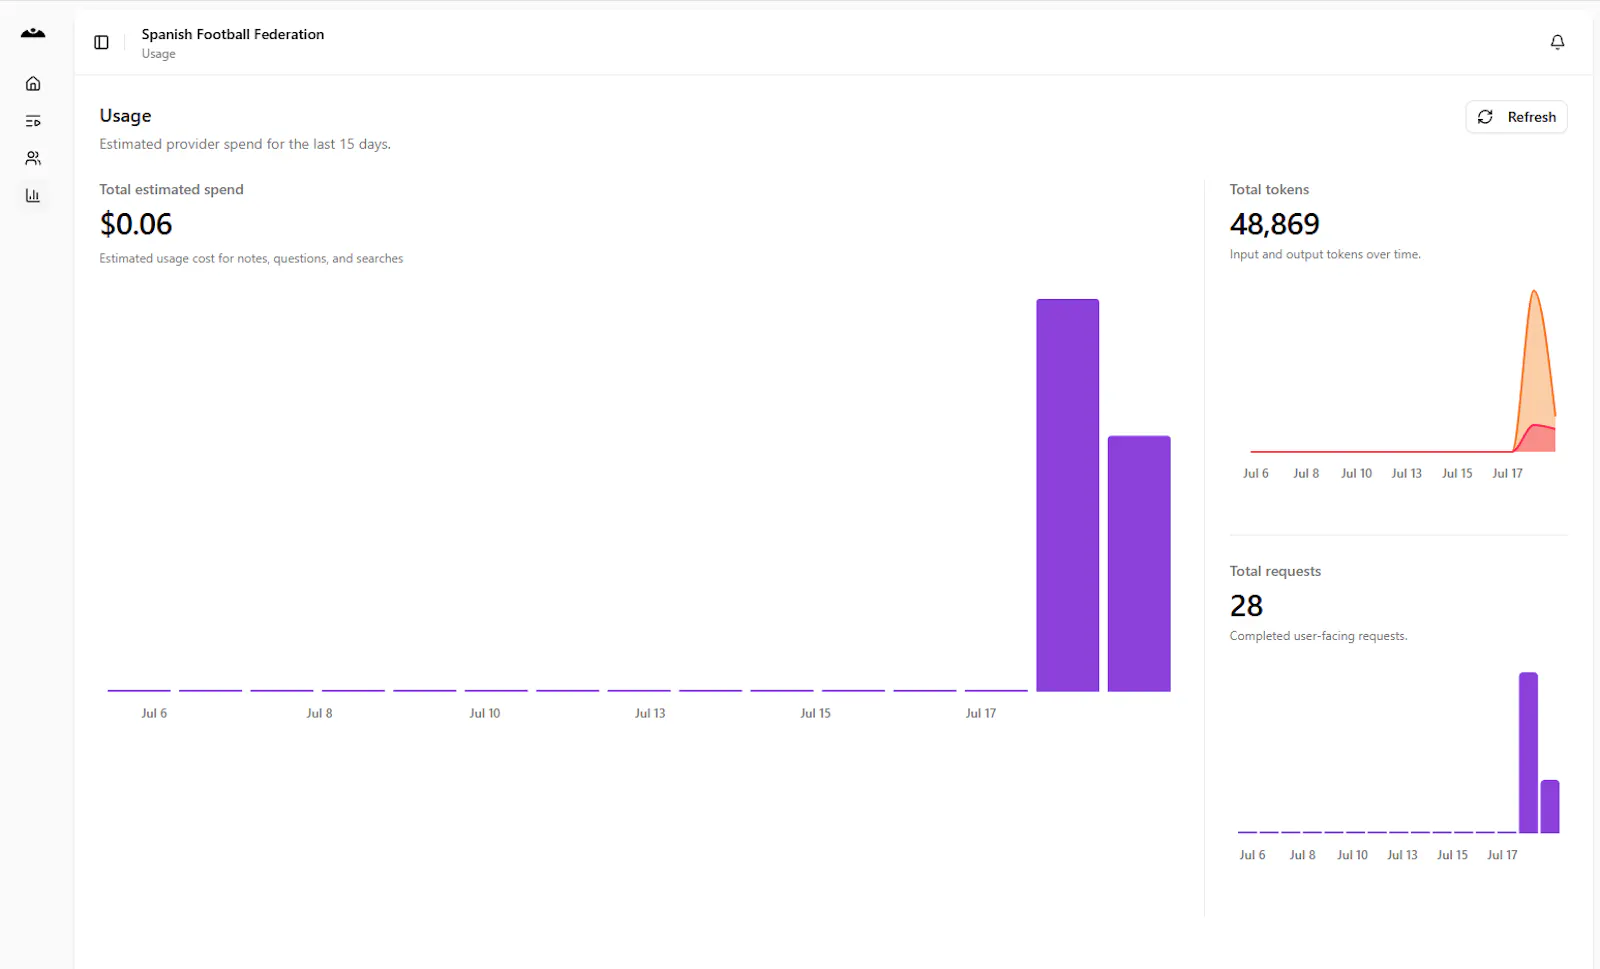This screenshot has height=969, width=1600.
Task: Click the Total requests label
Action: pyautogui.click(x=1275, y=571)
